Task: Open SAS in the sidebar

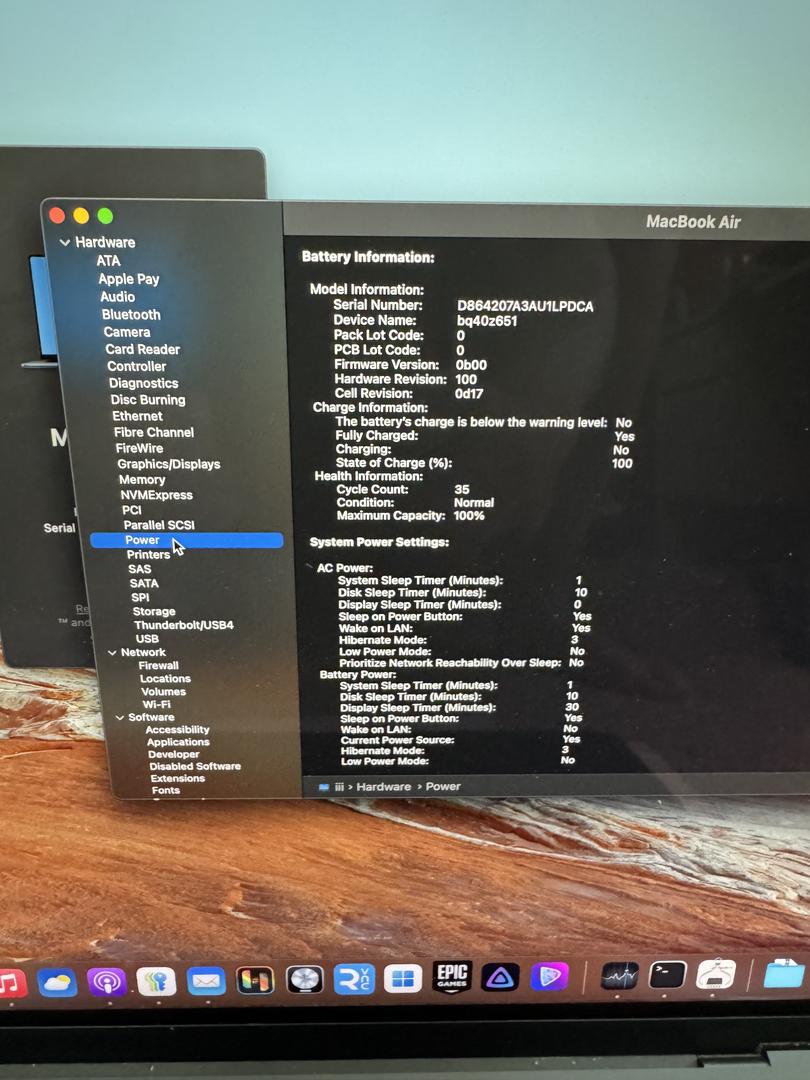Action: coord(139,569)
